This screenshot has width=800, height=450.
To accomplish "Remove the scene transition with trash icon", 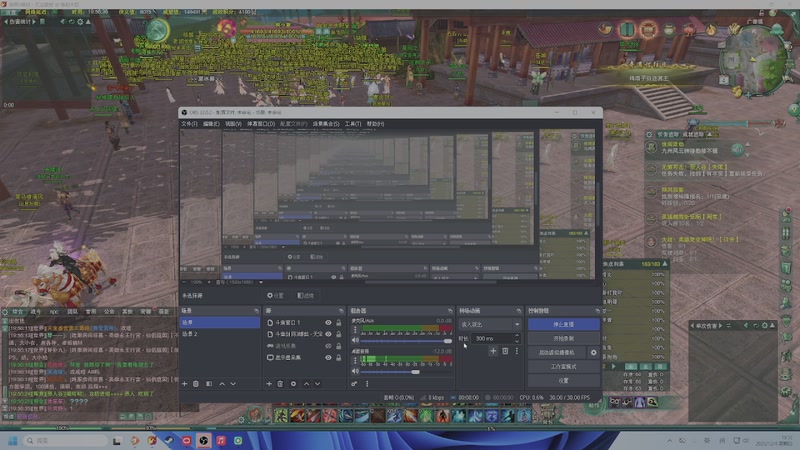I will [x=505, y=351].
